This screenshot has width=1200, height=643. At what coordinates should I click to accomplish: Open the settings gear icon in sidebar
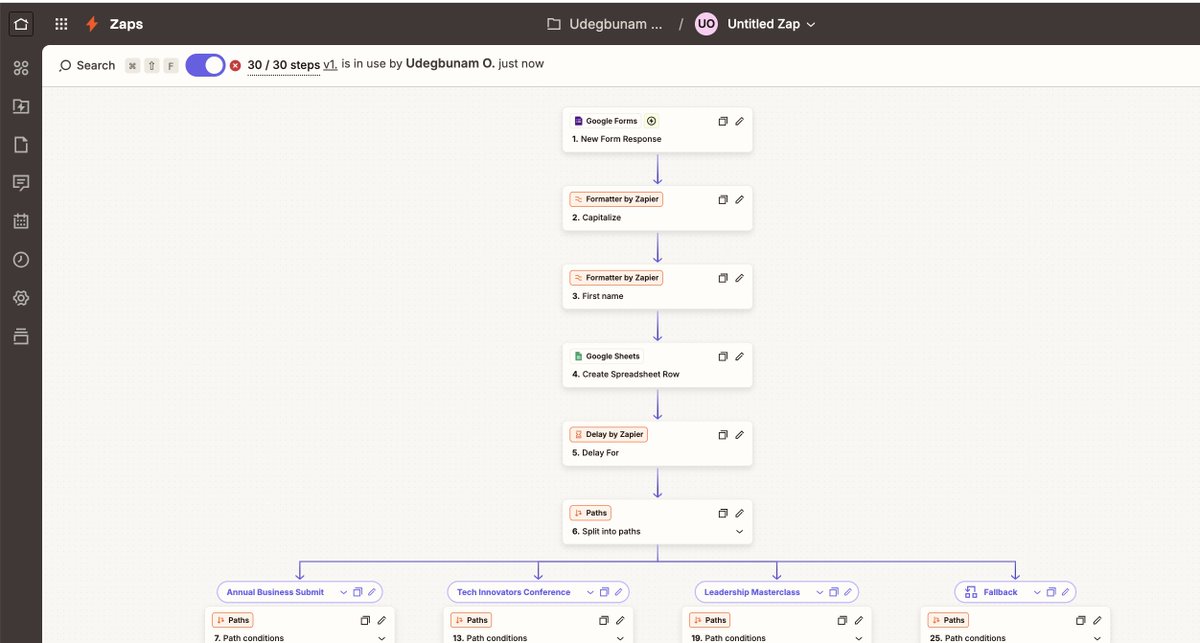click(21, 298)
